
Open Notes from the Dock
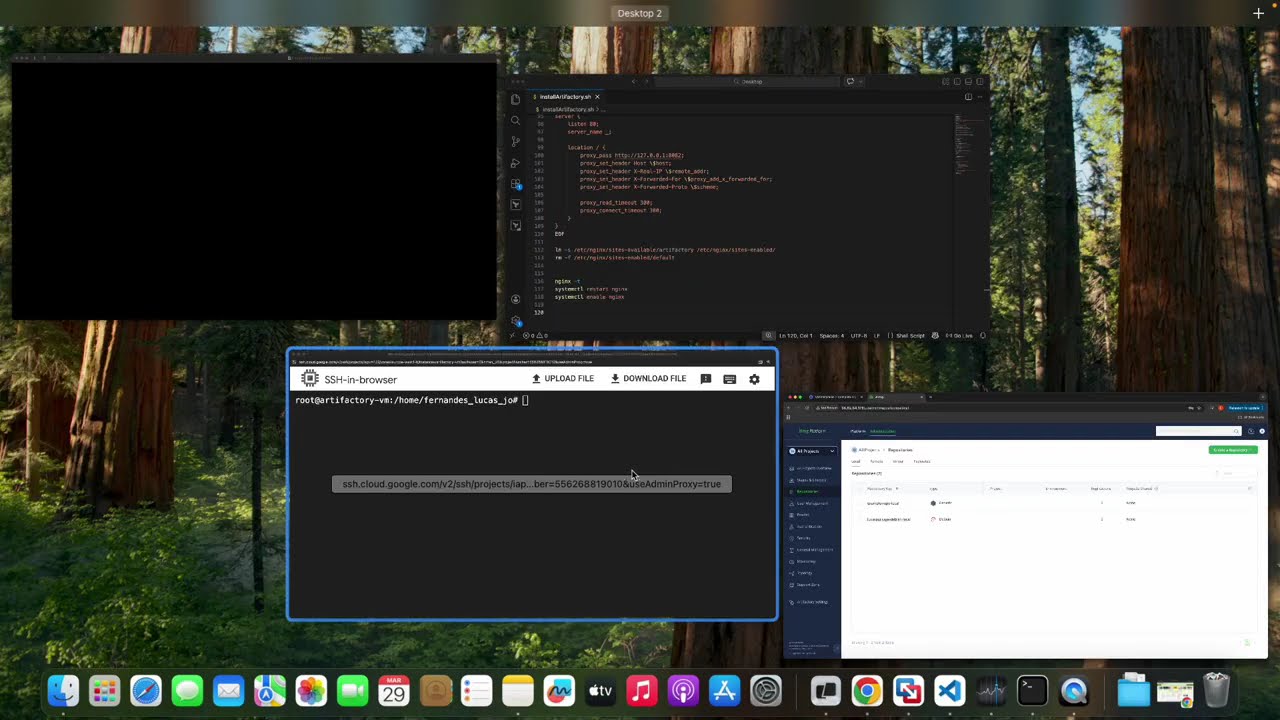[518, 691]
